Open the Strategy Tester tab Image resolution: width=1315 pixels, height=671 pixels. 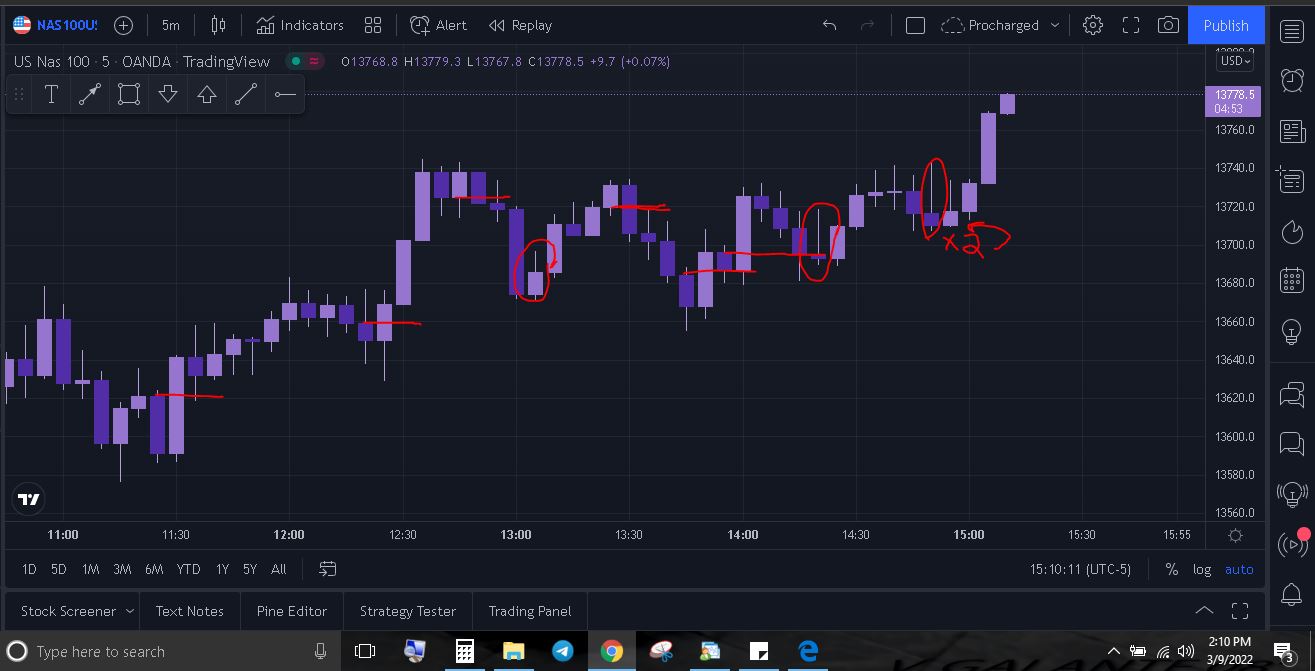pos(407,611)
